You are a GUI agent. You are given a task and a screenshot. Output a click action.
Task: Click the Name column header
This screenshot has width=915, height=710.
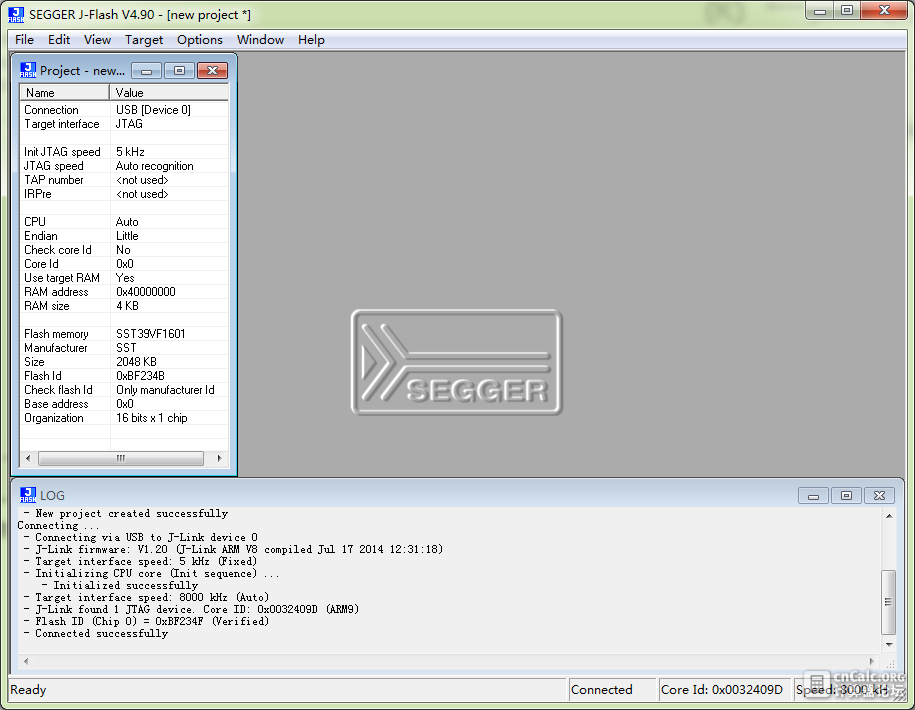pyautogui.click(x=65, y=93)
